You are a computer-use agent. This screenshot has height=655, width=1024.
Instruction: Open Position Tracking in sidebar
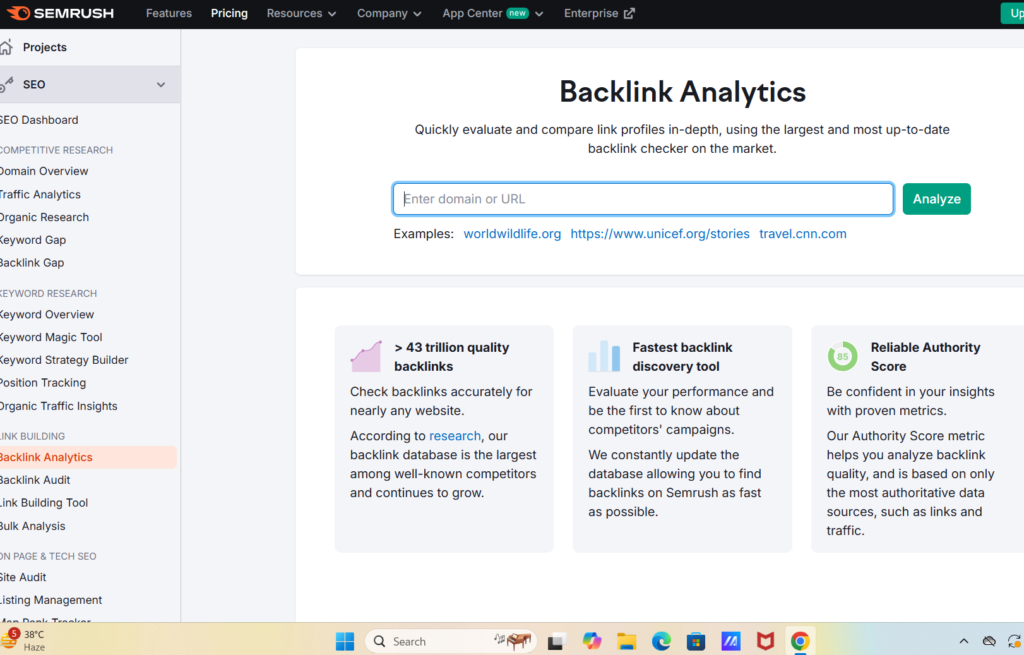point(43,383)
